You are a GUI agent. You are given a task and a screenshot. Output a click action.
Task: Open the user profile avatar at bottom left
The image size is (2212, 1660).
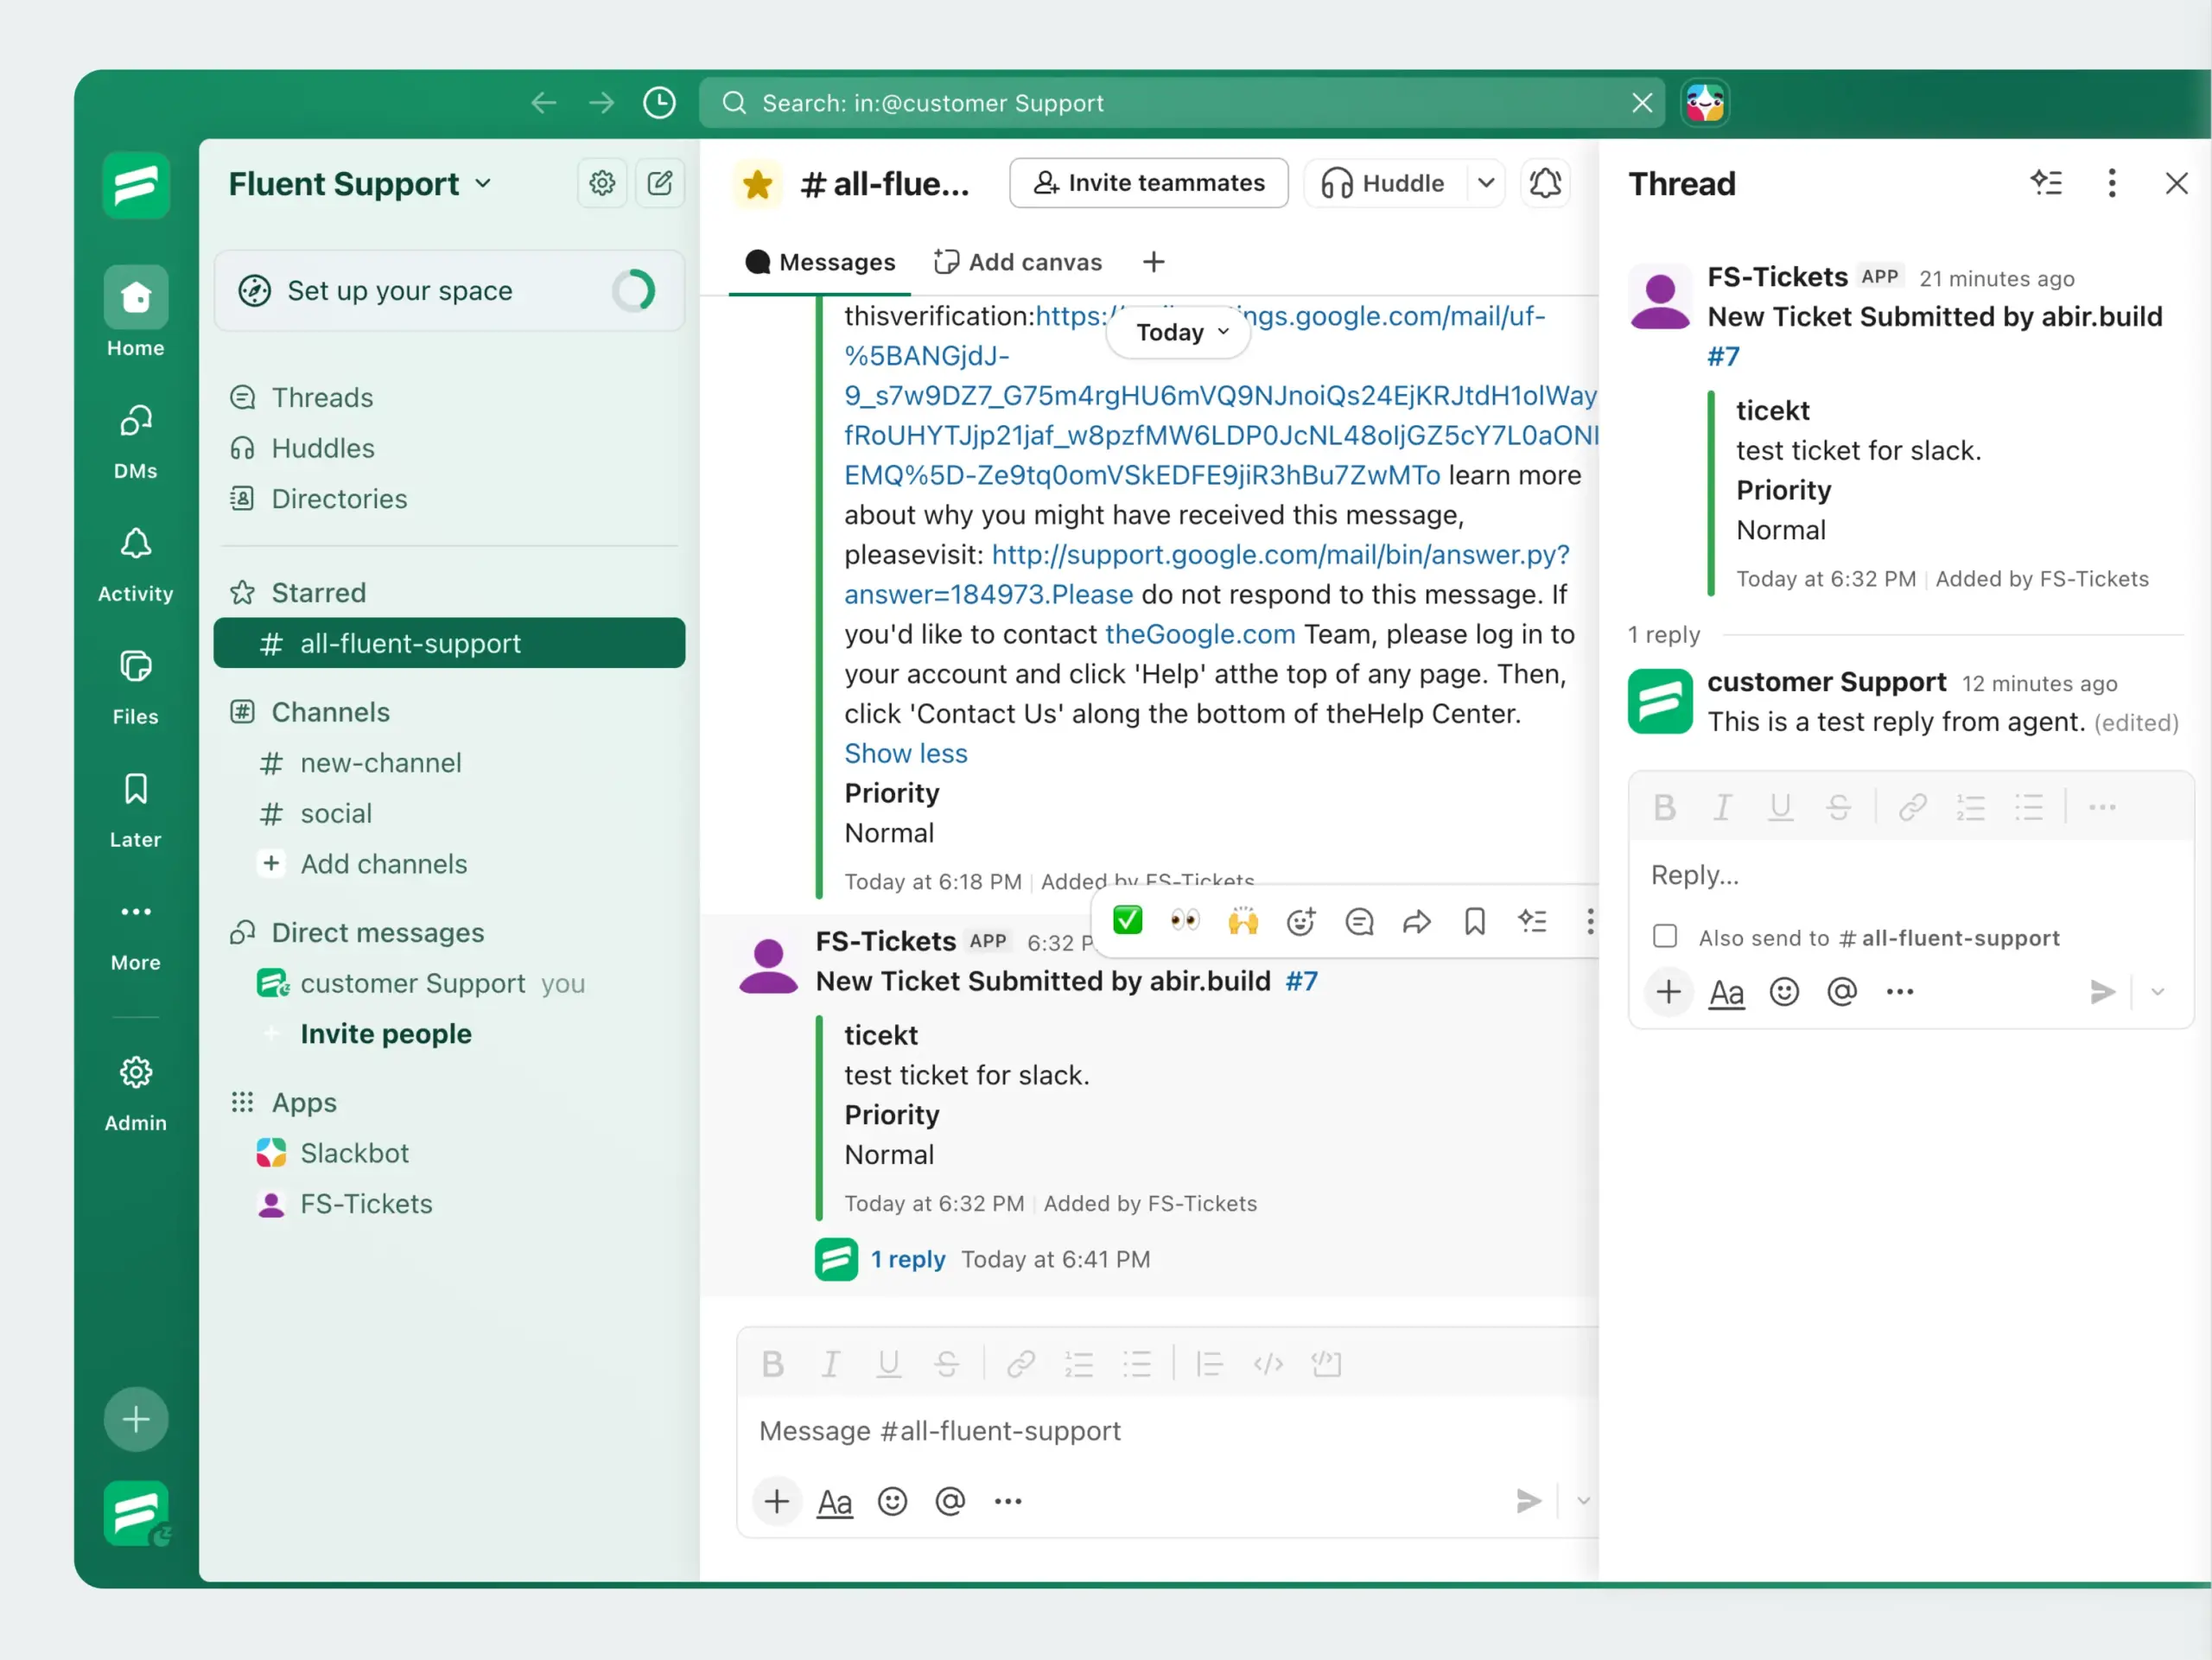point(136,1513)
